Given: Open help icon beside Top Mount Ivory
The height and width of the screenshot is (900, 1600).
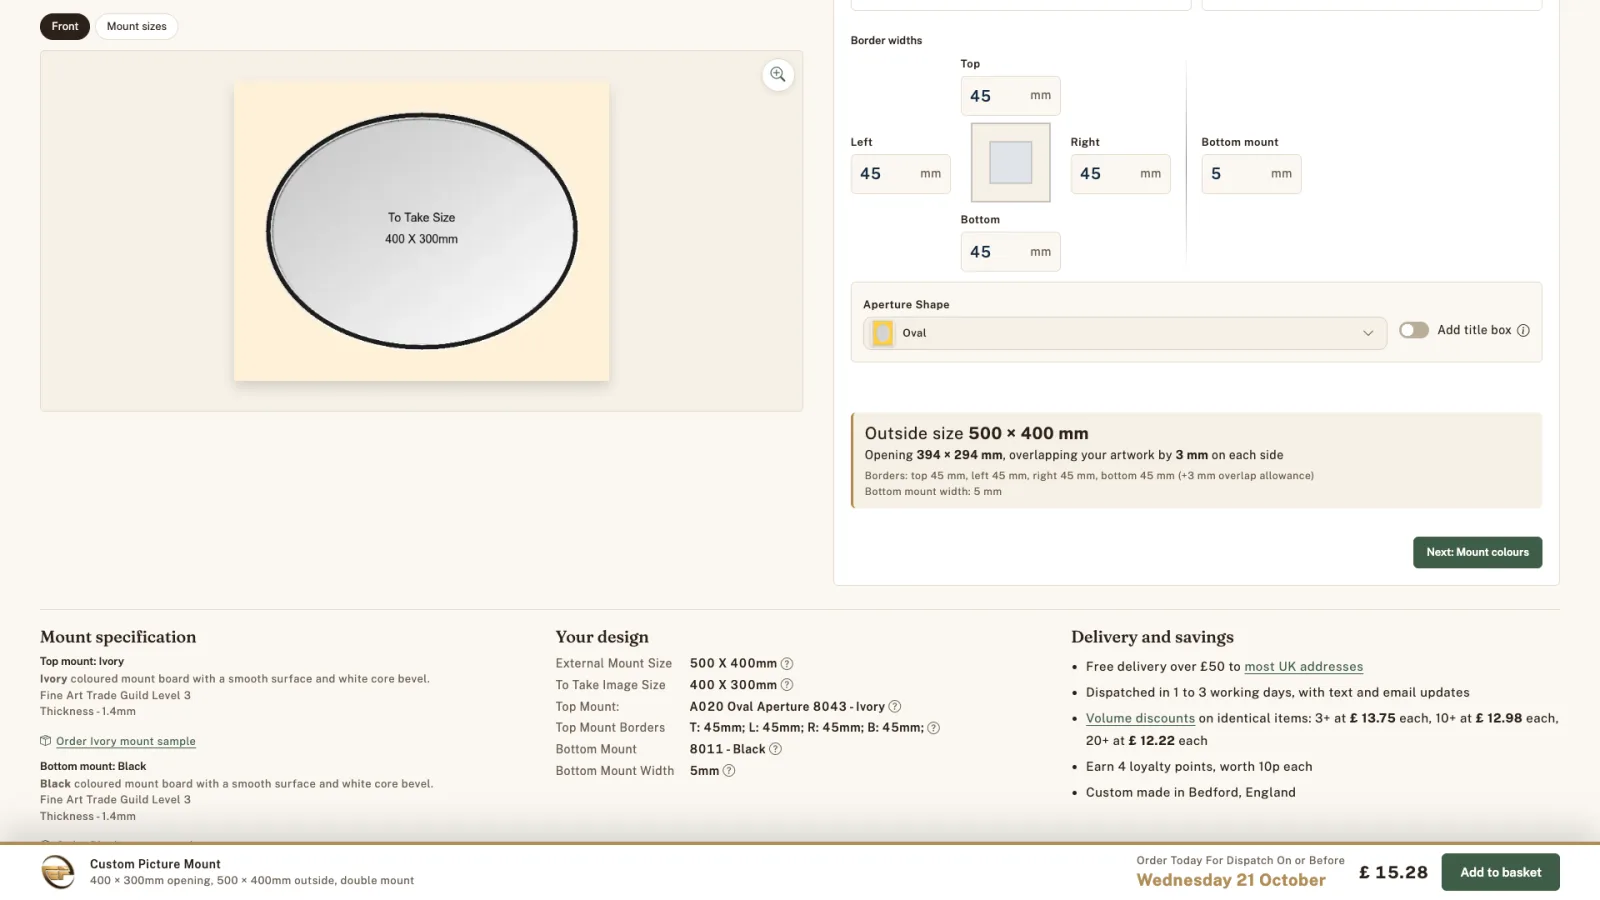Looking at the screenshot, I should (x=895, y=706).
